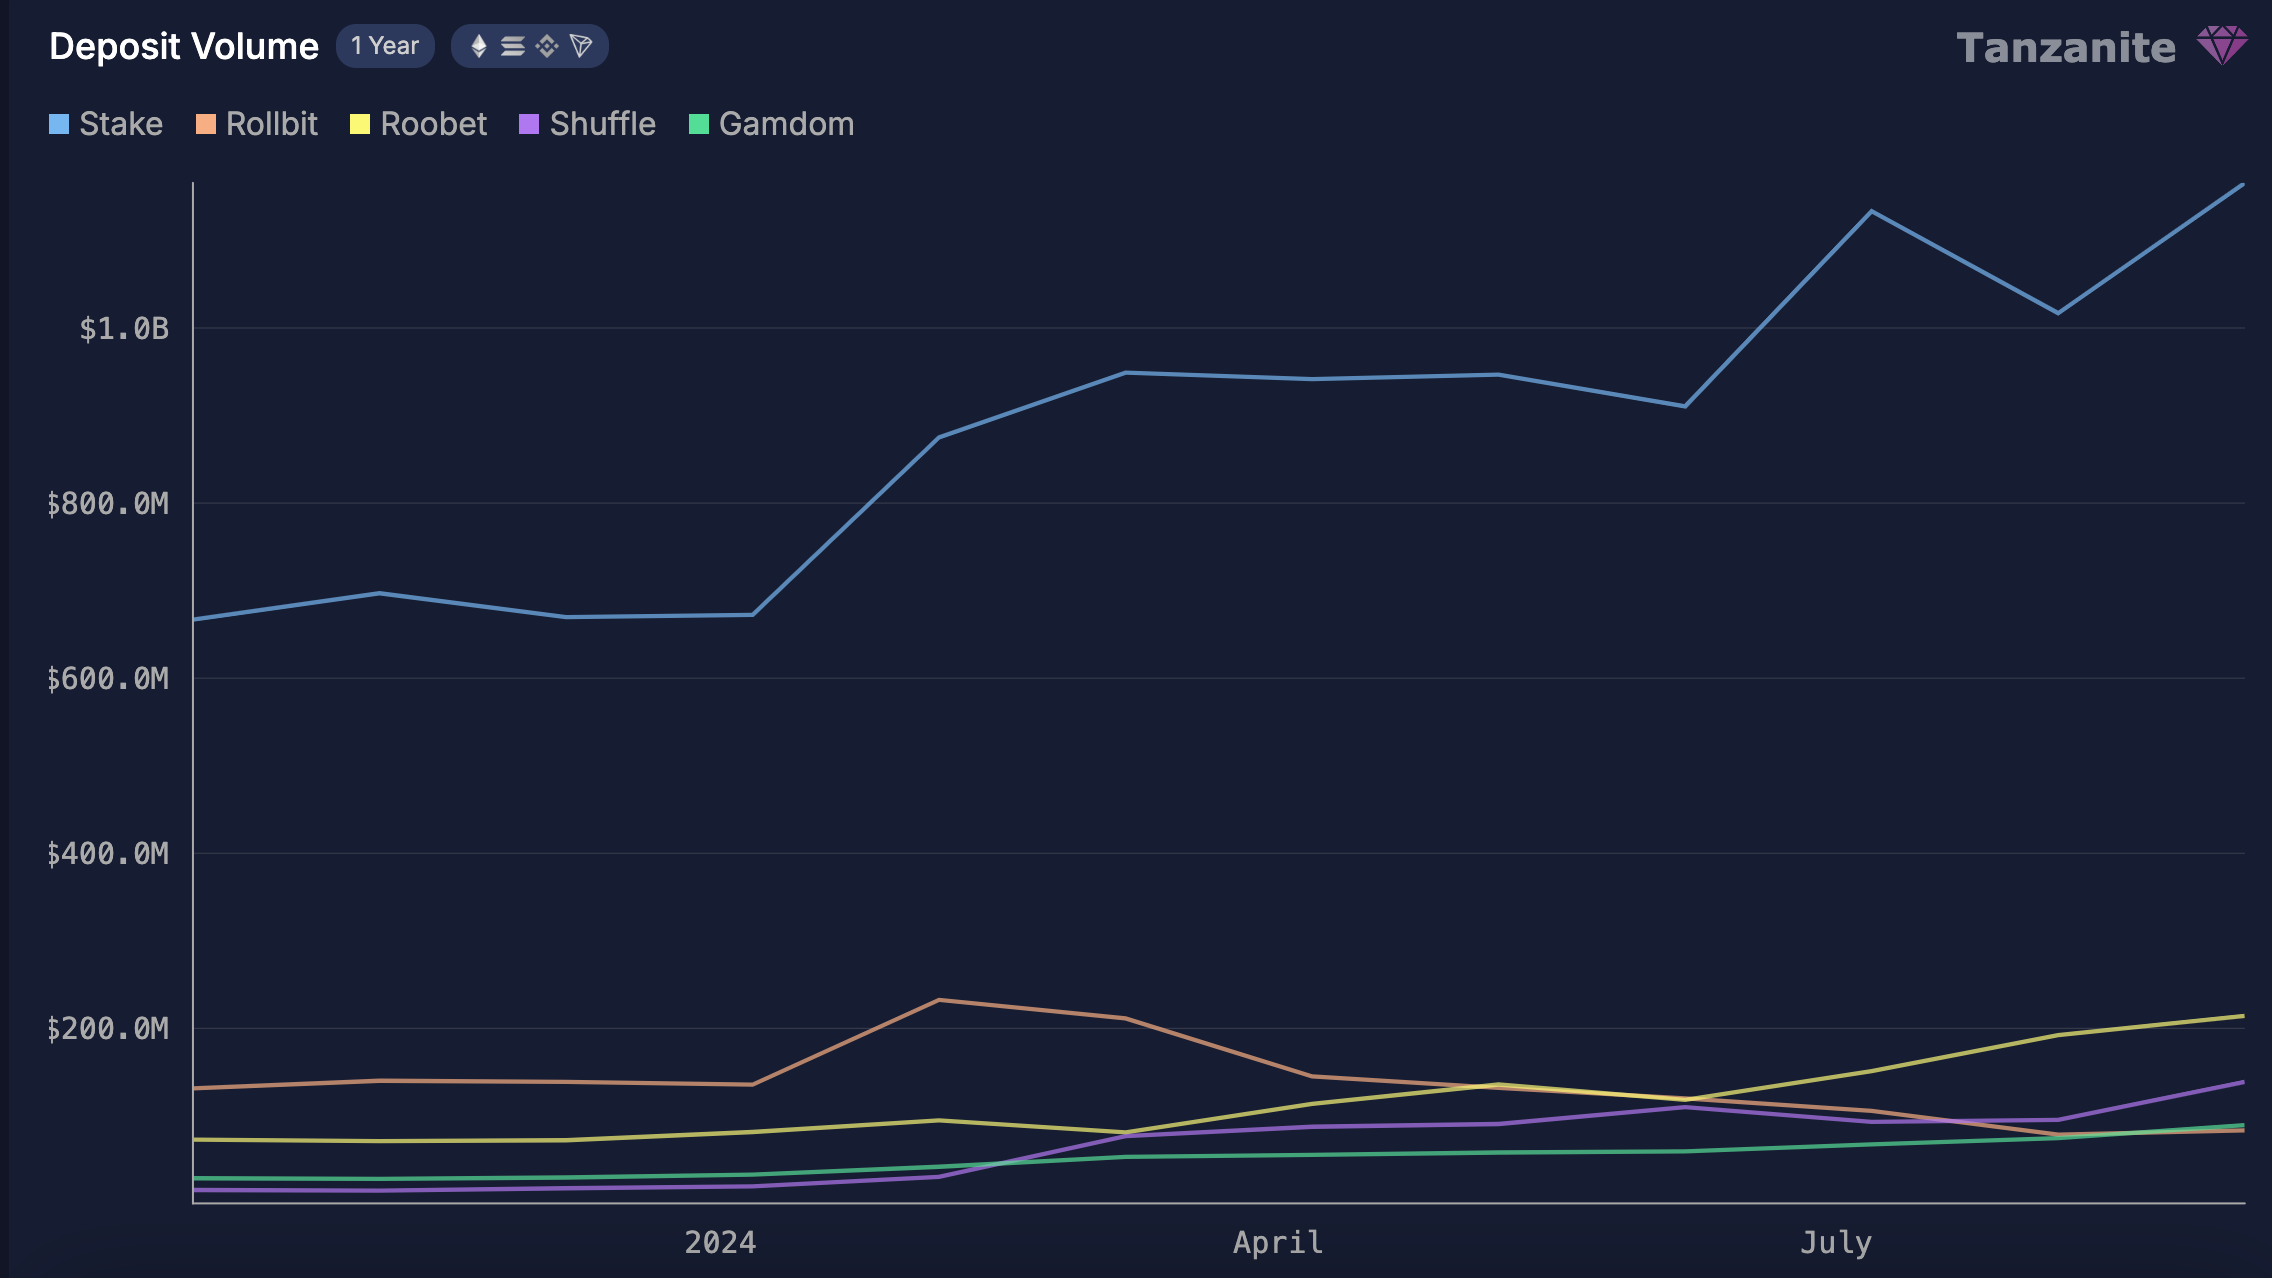Click the Stake line's July peak point

(1871, 211)
